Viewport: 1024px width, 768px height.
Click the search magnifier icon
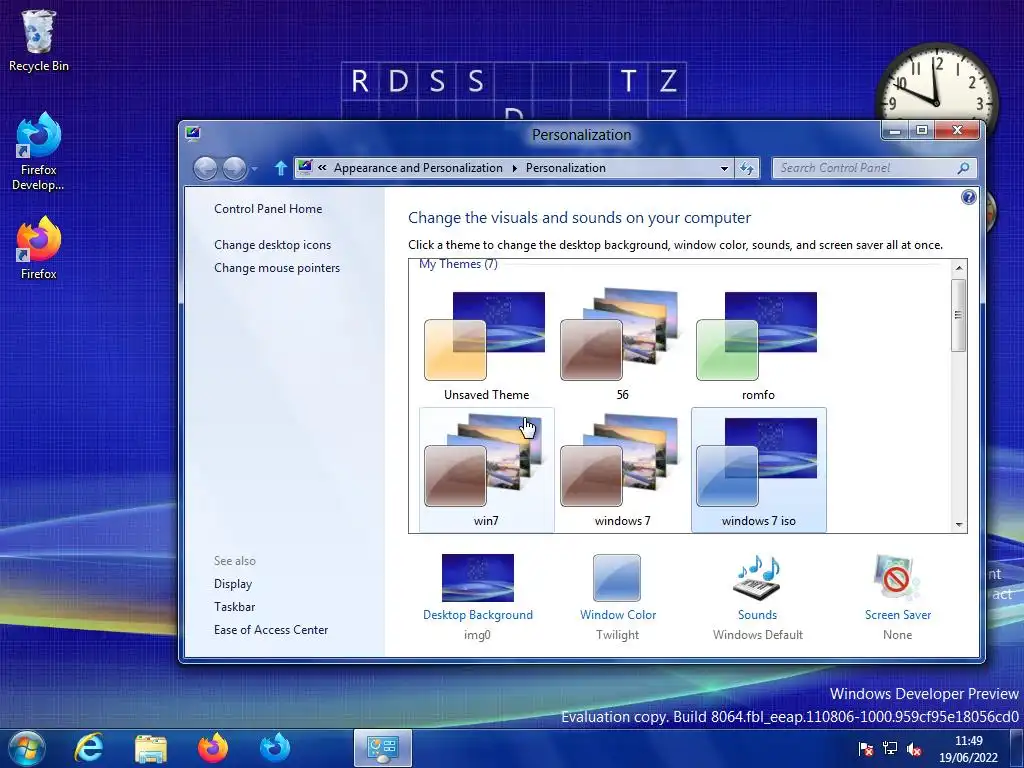[x=963, y=168]
